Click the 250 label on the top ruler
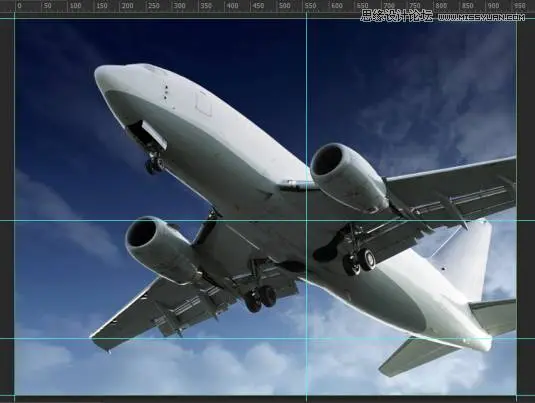535x403 pixels. click(x=154, y=6)
